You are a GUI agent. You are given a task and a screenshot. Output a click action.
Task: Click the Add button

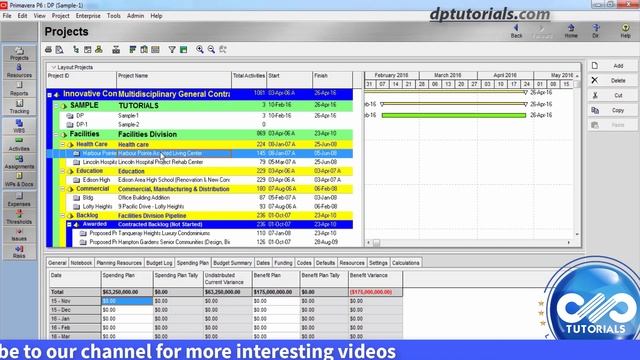[613, 66]
